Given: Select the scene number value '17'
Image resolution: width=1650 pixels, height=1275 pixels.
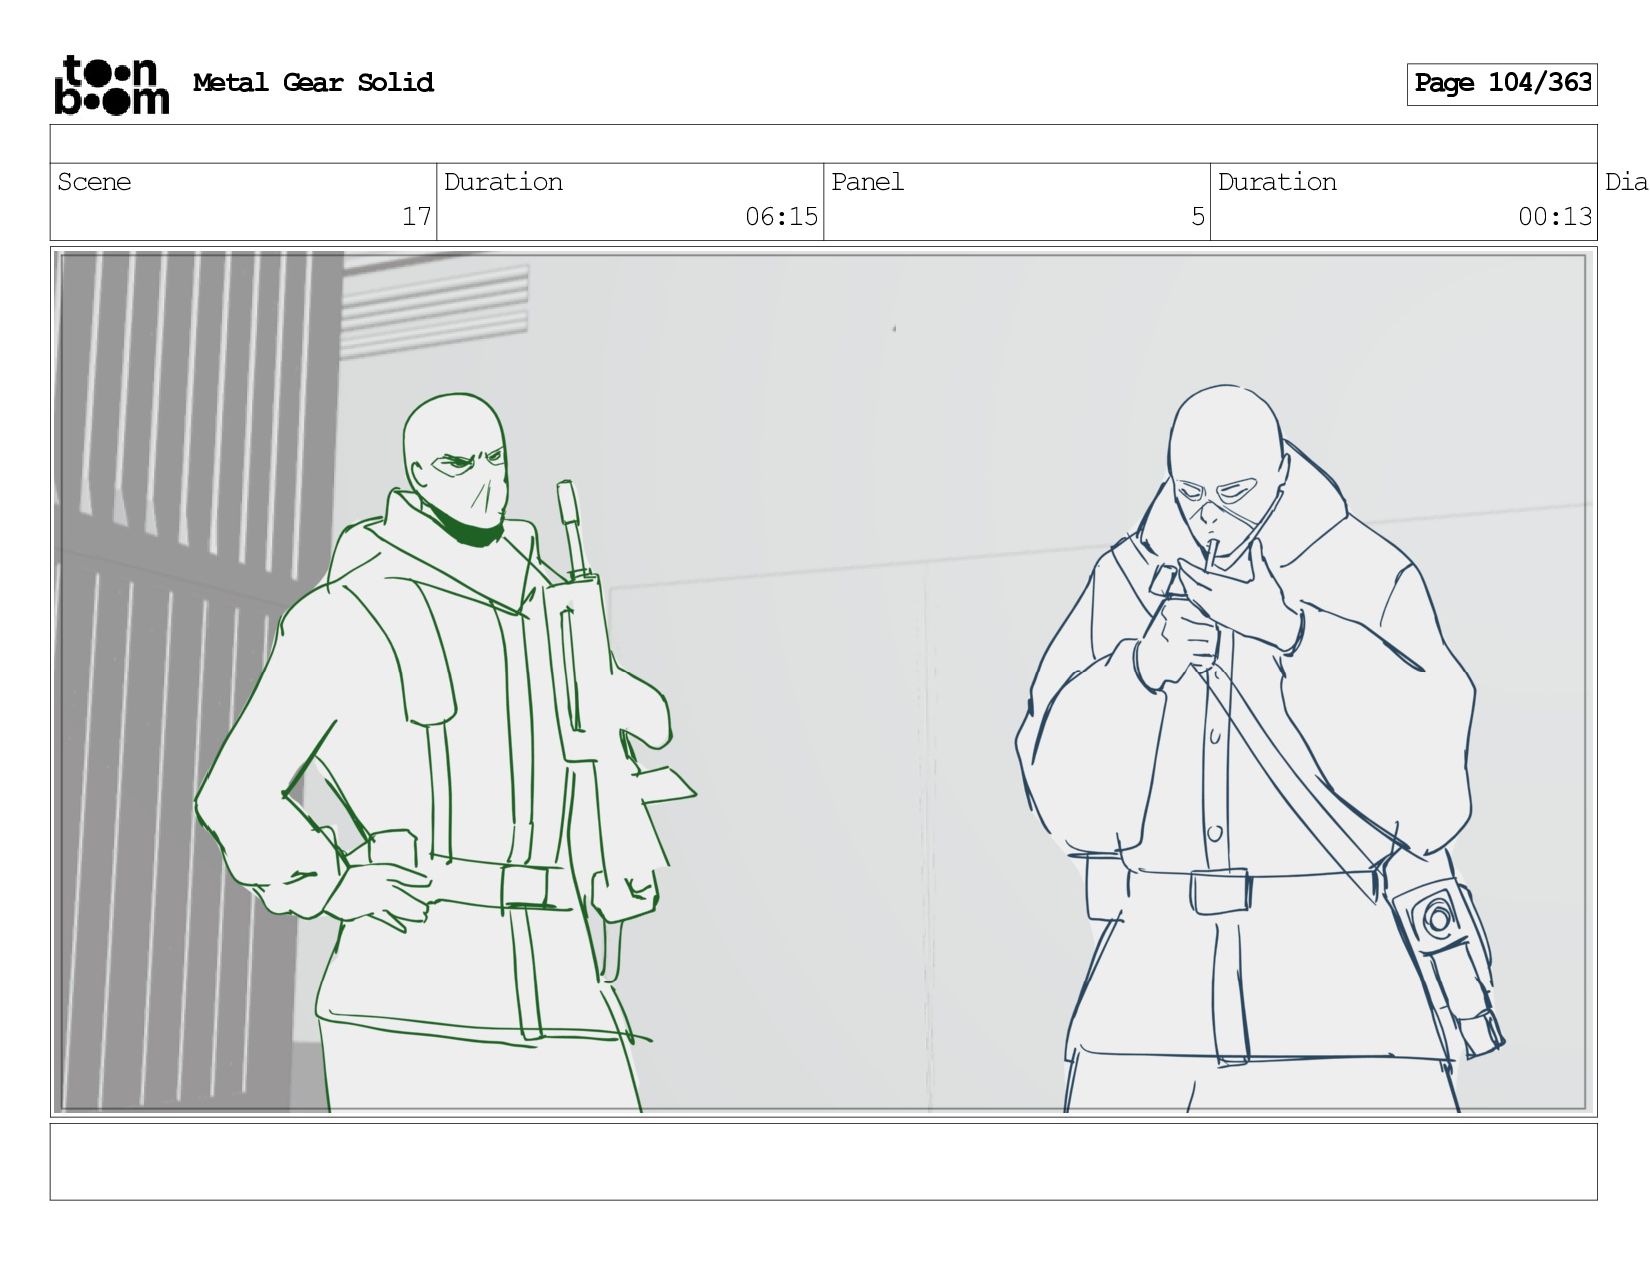Looking at the screenshot, I should pos(416,217).
